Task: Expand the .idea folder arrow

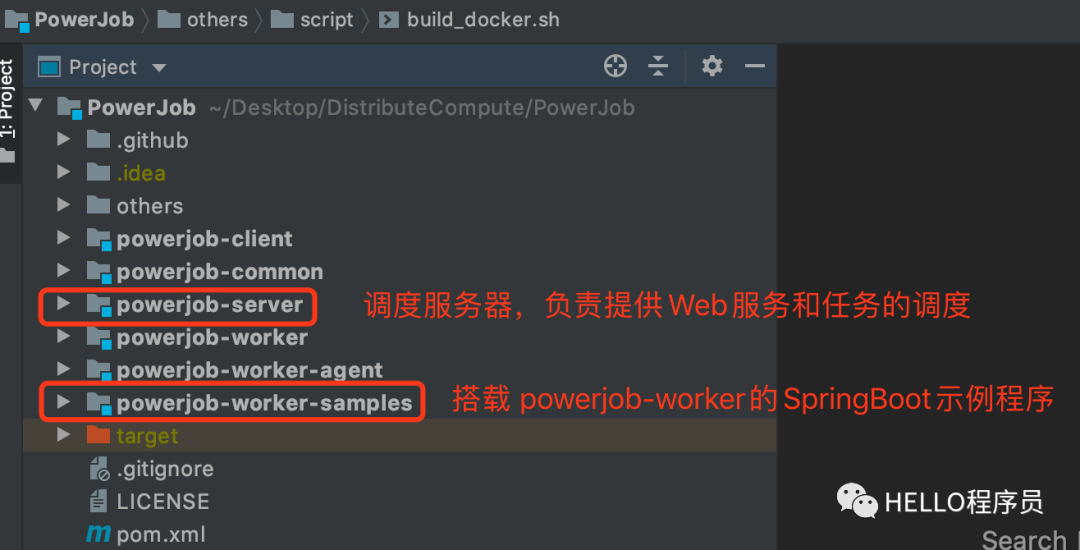Action: point(63,172)
